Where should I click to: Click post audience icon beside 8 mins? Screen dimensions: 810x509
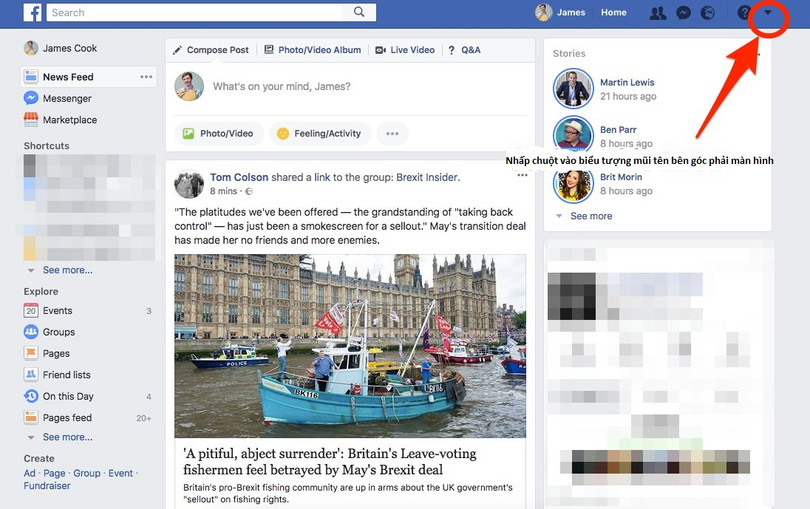(x=249, y=192)
